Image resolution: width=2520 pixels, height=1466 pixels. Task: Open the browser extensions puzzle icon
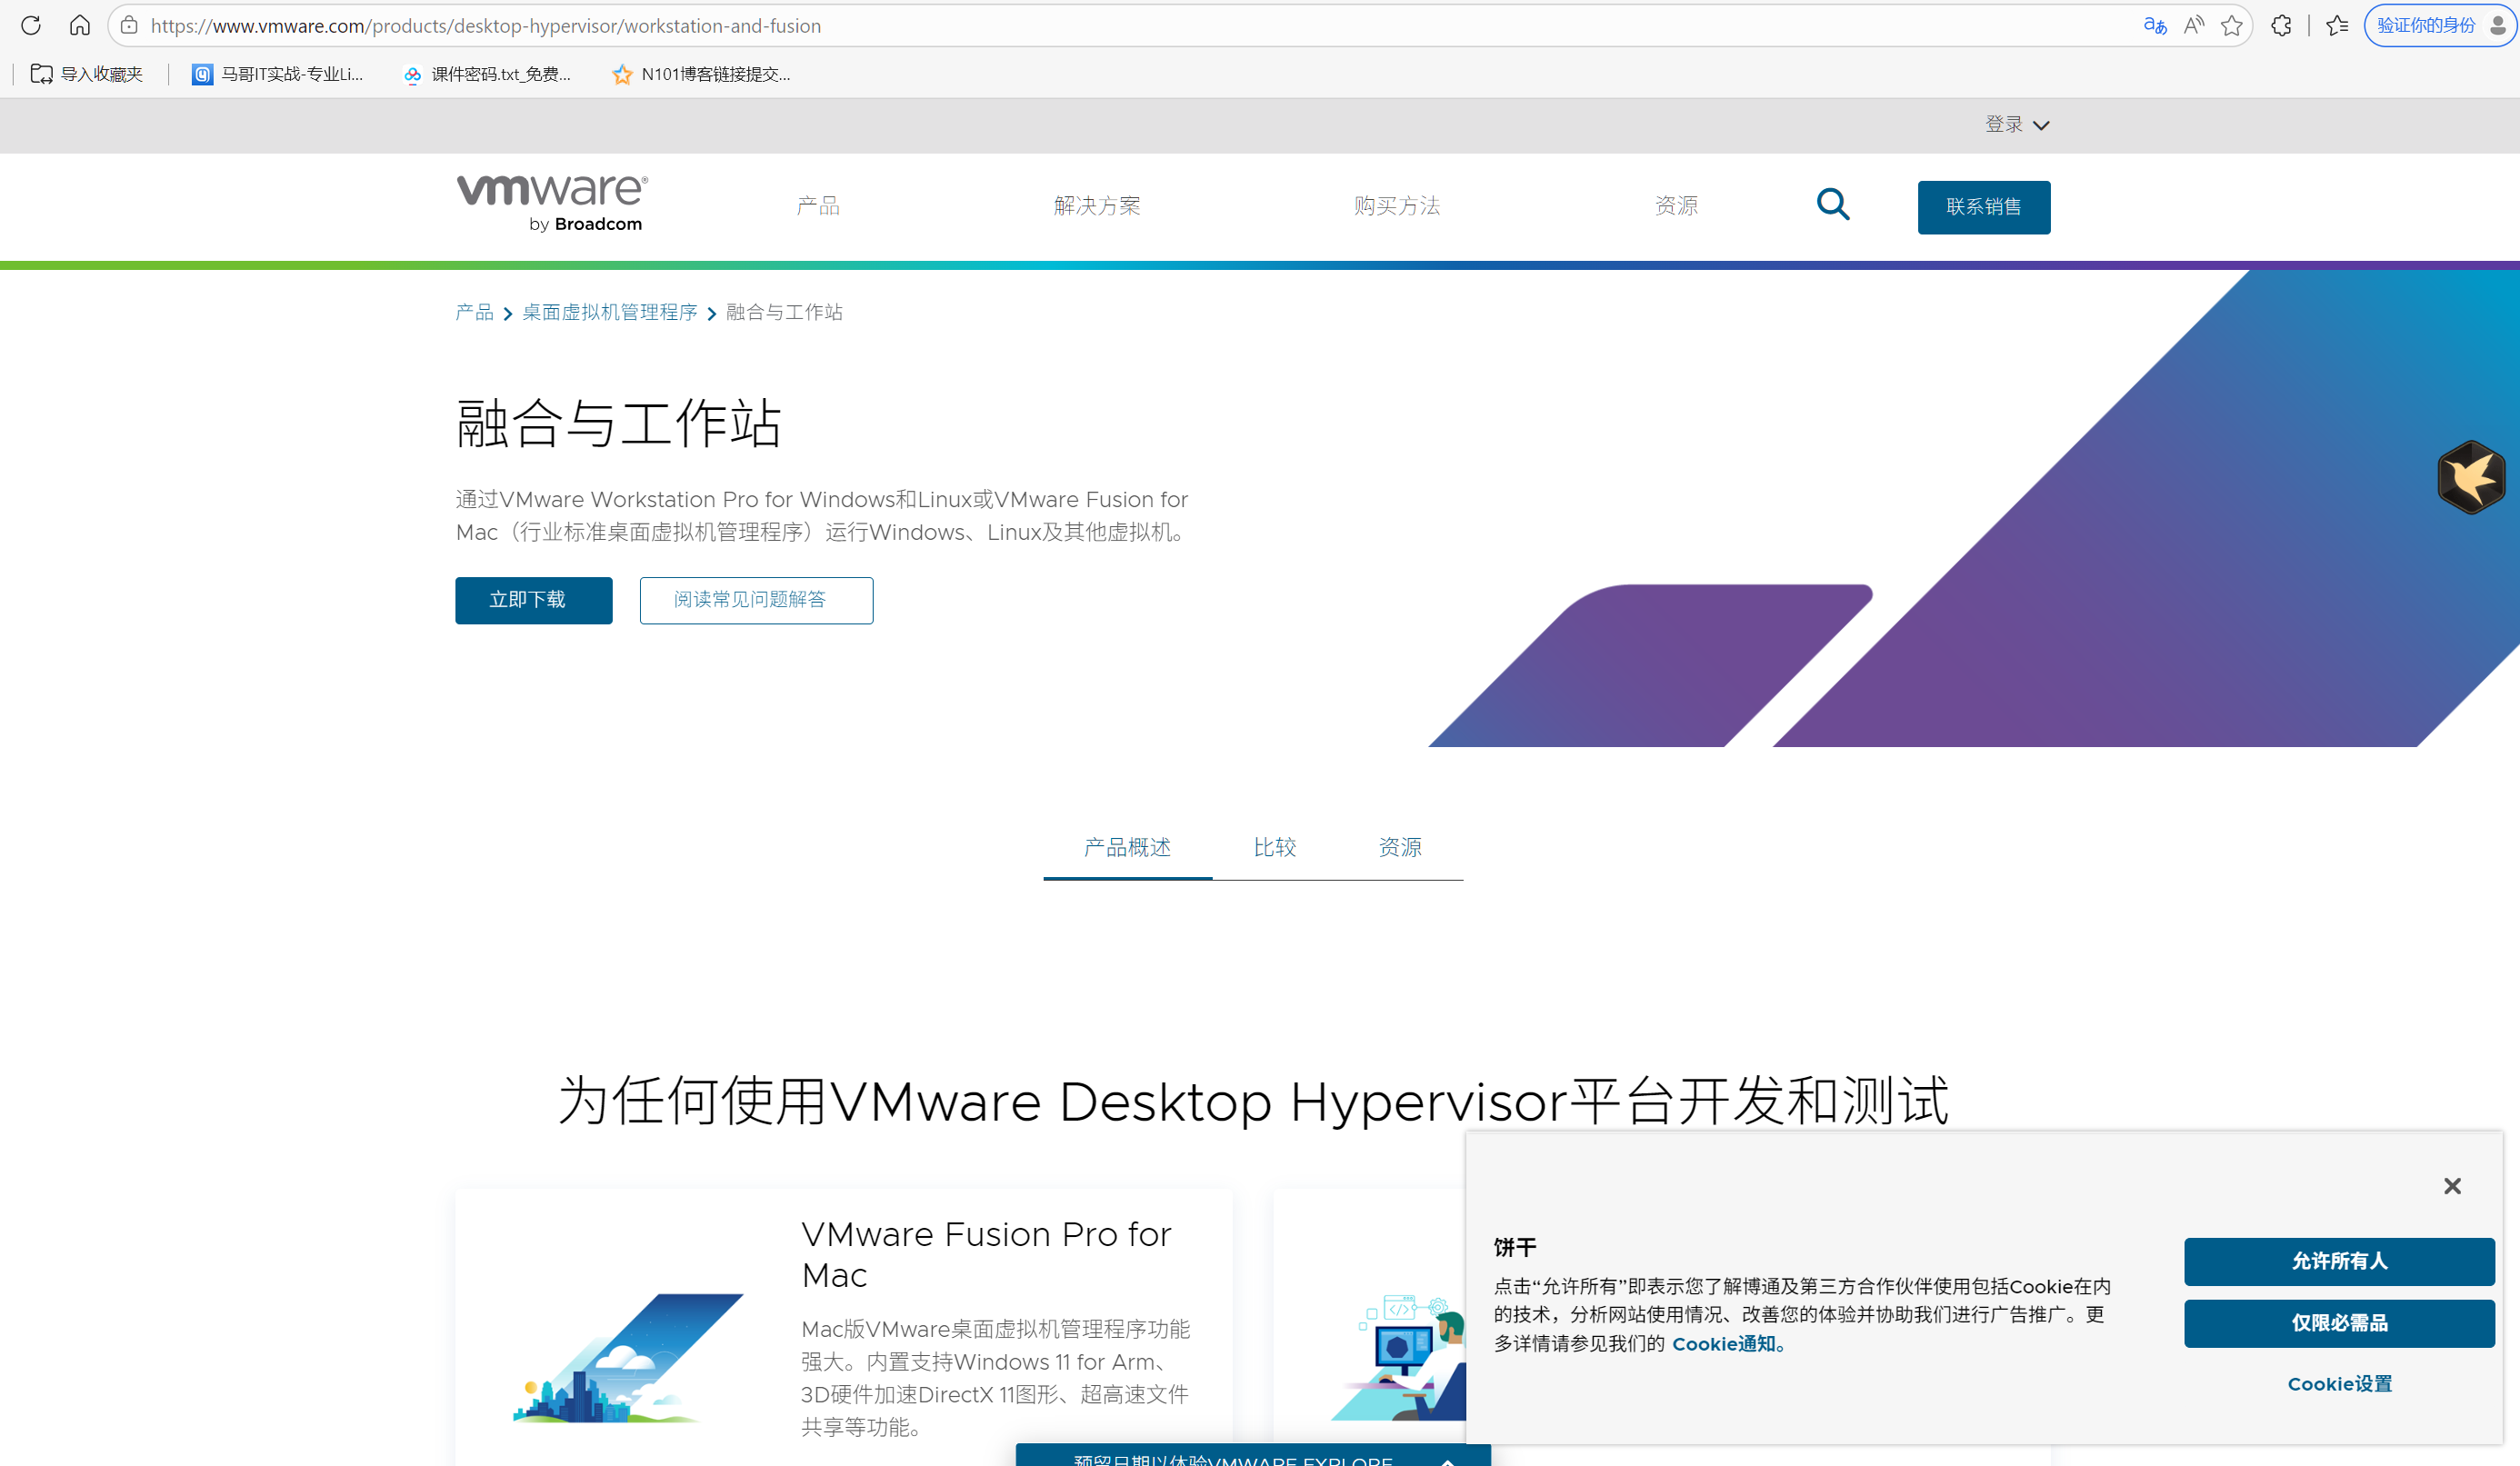pyautogui.click(x=2281, y=25)
